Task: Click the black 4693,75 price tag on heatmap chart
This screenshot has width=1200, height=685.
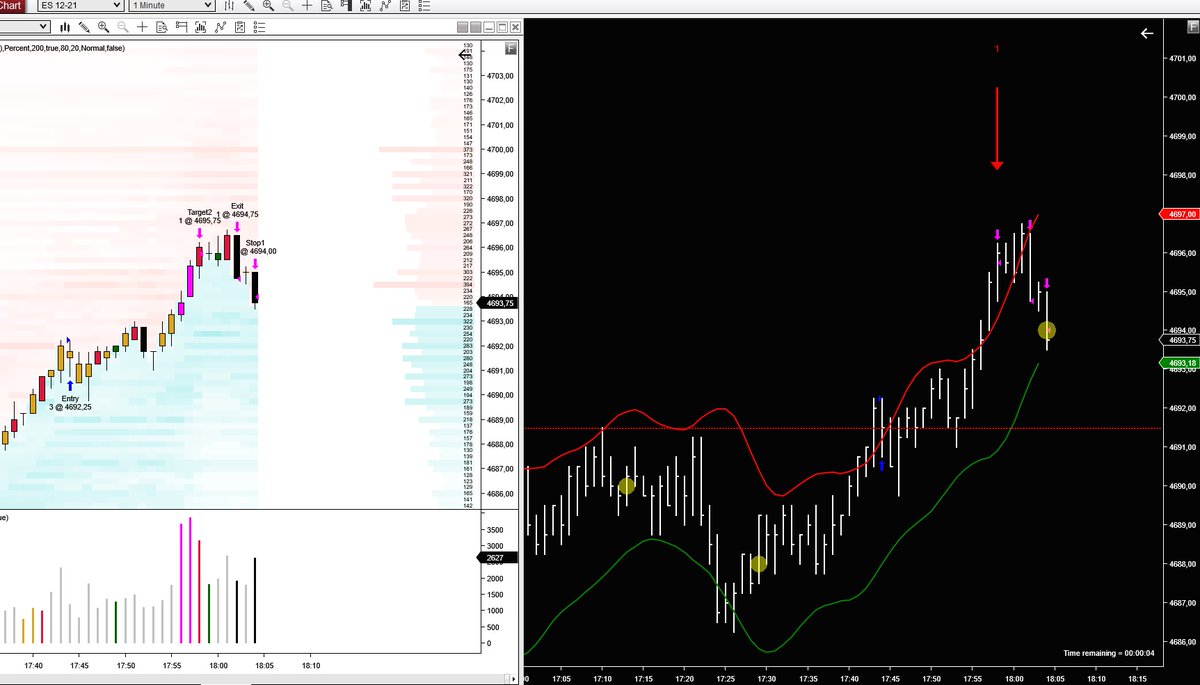Action: 499,303
